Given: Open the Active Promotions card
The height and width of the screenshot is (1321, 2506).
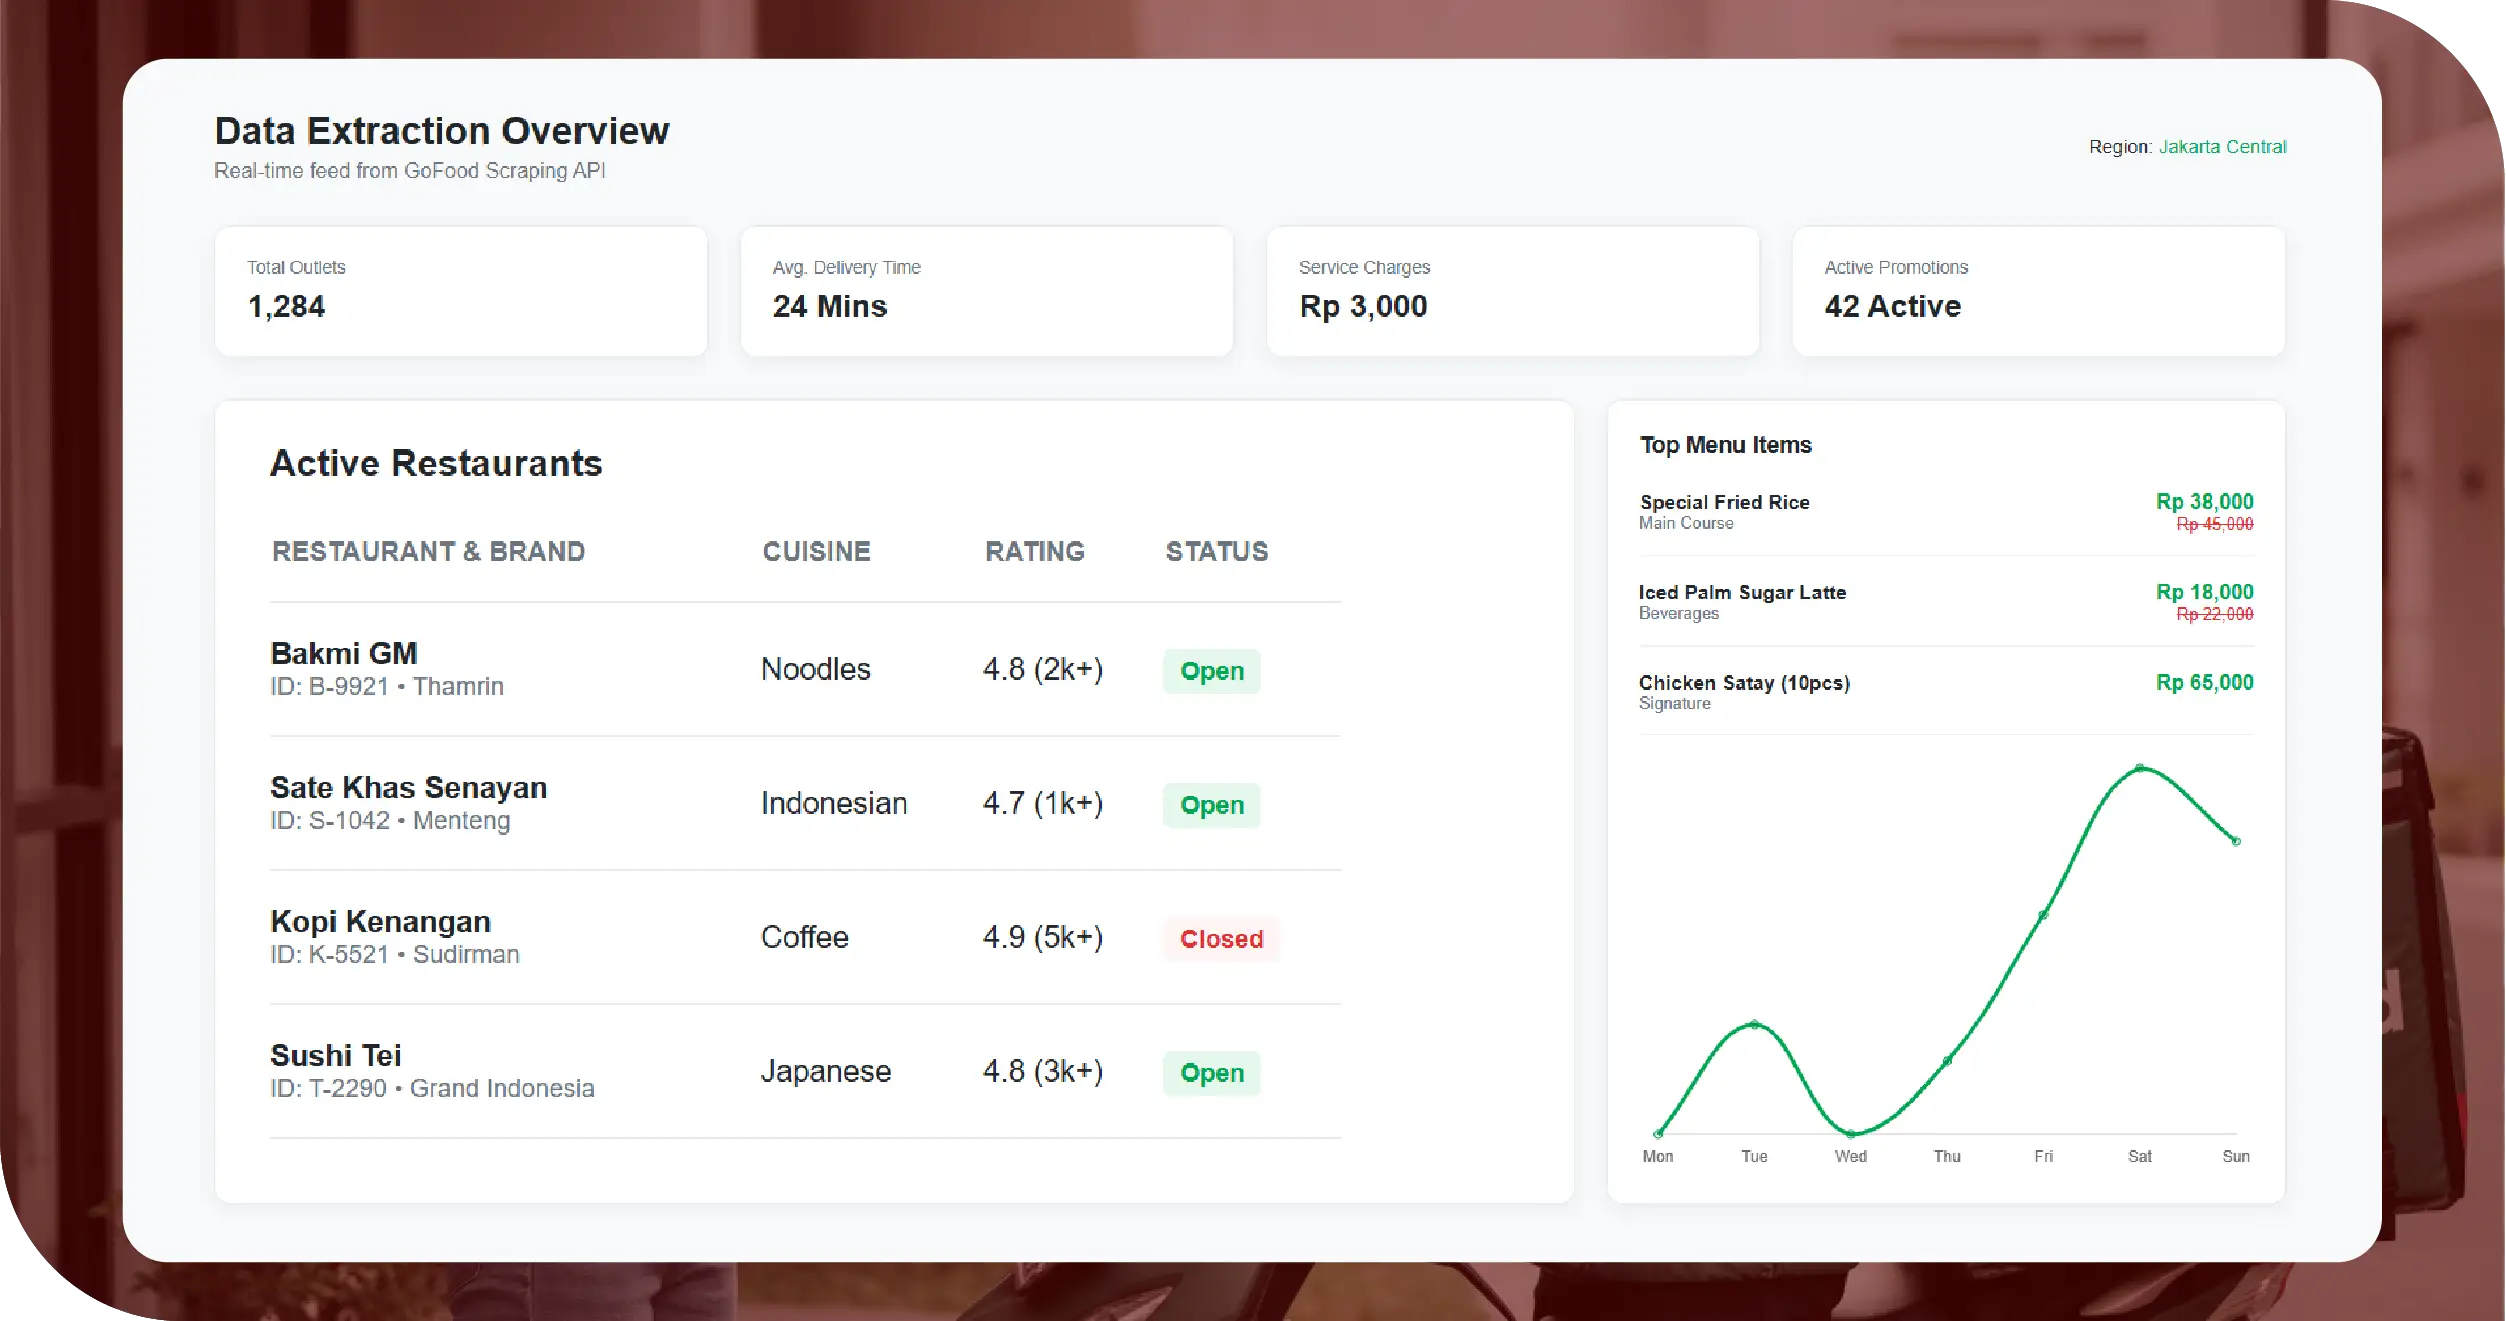Looking at the screenshot, I should pyautogui.click(x=2038, y=291).
